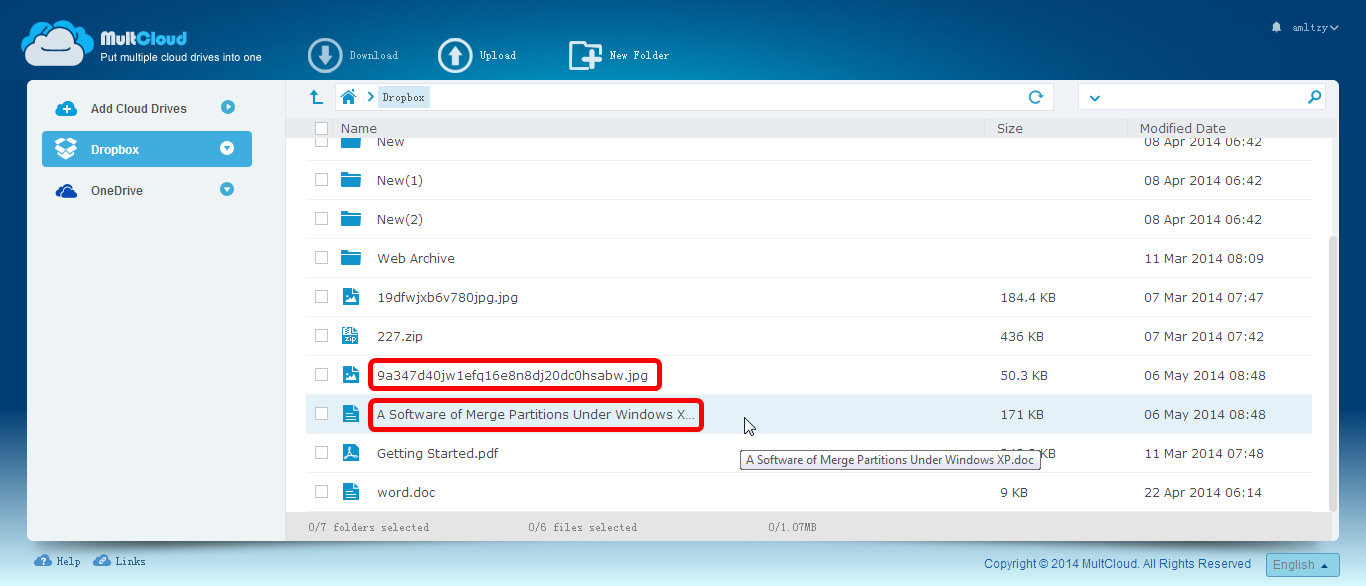Viewport: 1366px width, 586px height.
Task: Check the box for Getting Started.pdf
Action: pos(321,453)
